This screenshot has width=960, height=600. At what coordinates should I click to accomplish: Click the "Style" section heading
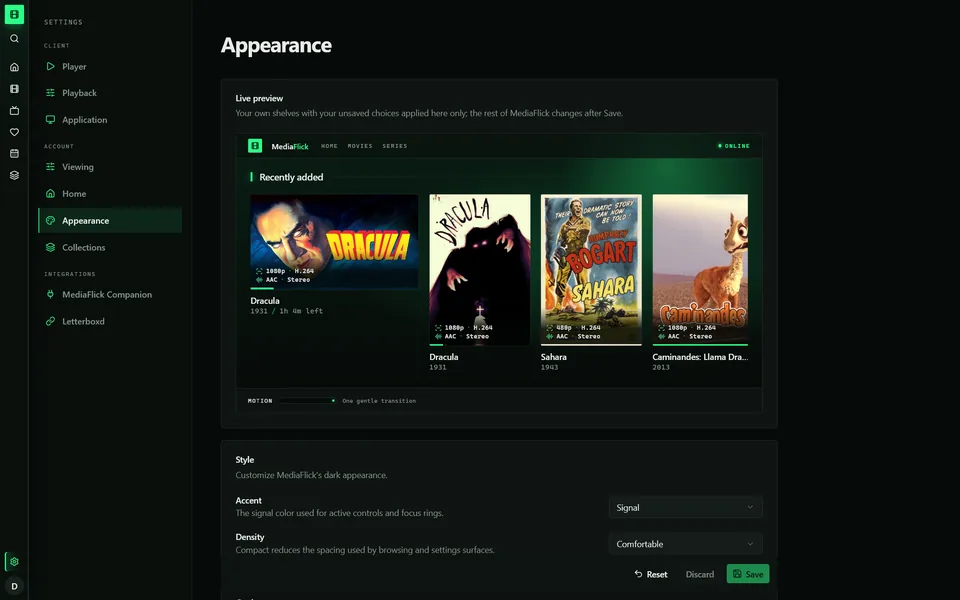pyautogui.click(x=244, y=460)
